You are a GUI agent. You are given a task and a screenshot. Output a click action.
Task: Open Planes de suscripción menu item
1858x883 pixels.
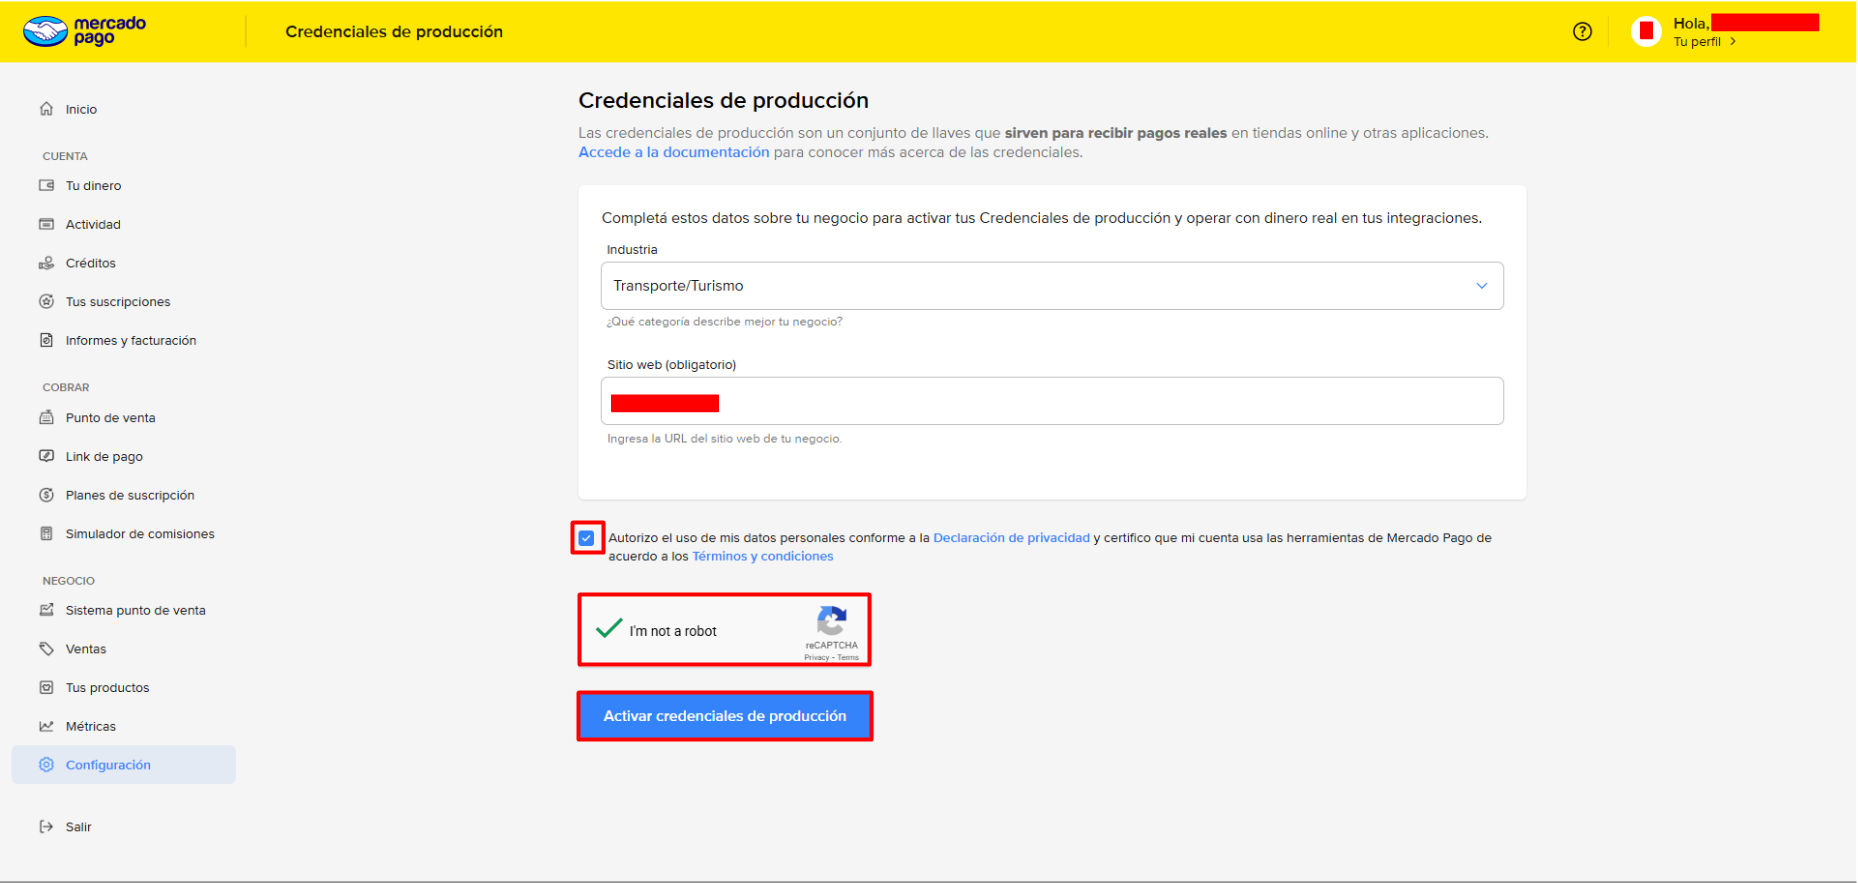click(130, 495)
